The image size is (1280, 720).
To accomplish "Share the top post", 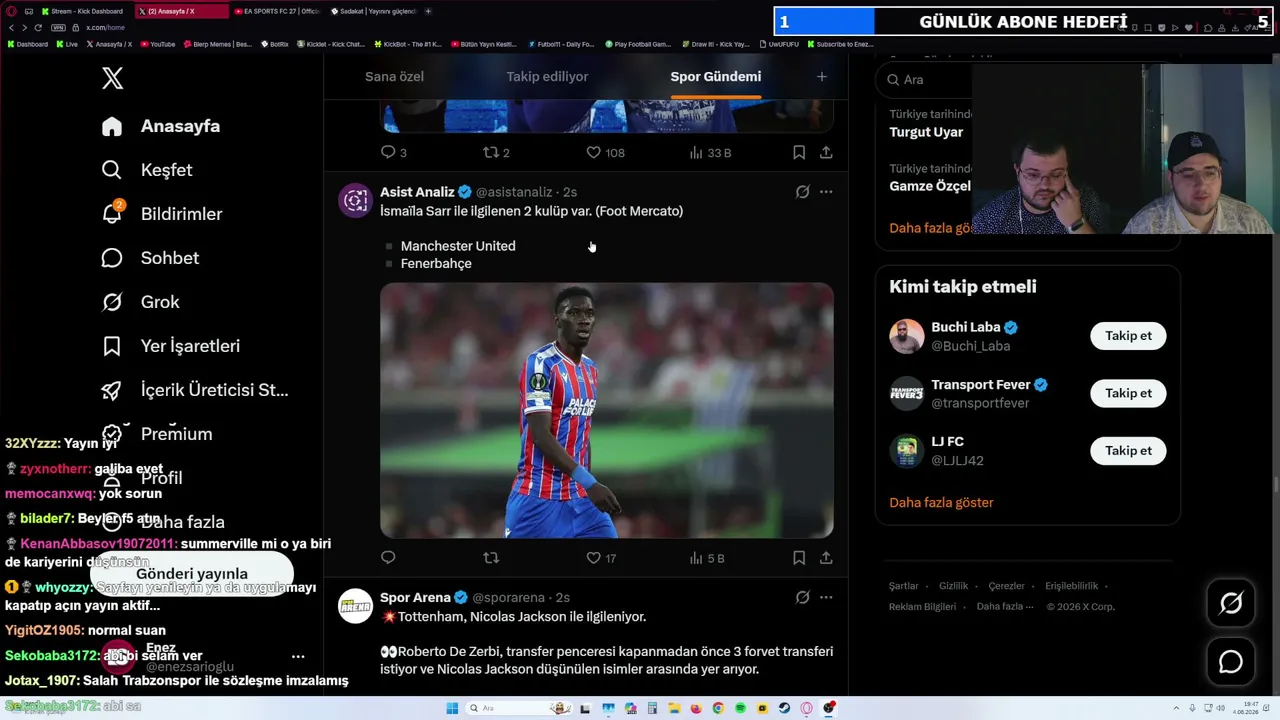I will tap(826, 153).
